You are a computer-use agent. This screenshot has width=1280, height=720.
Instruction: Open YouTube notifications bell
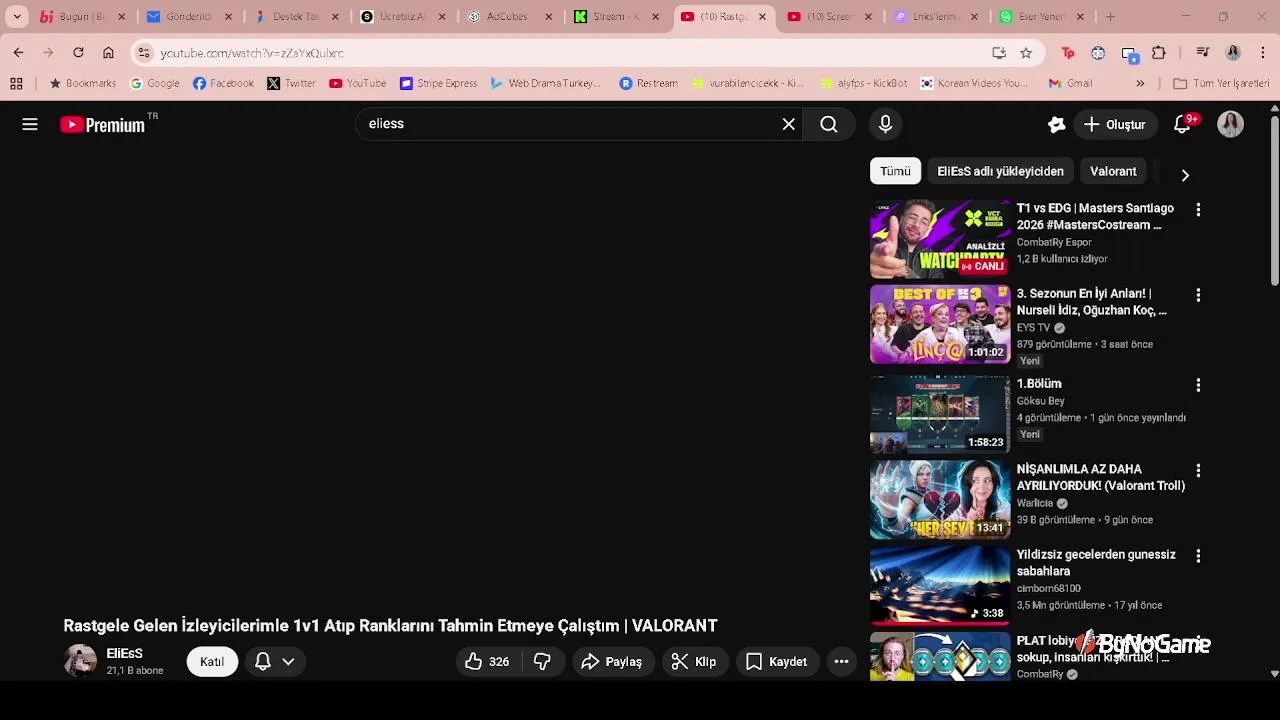click(x=1182, y=124)
